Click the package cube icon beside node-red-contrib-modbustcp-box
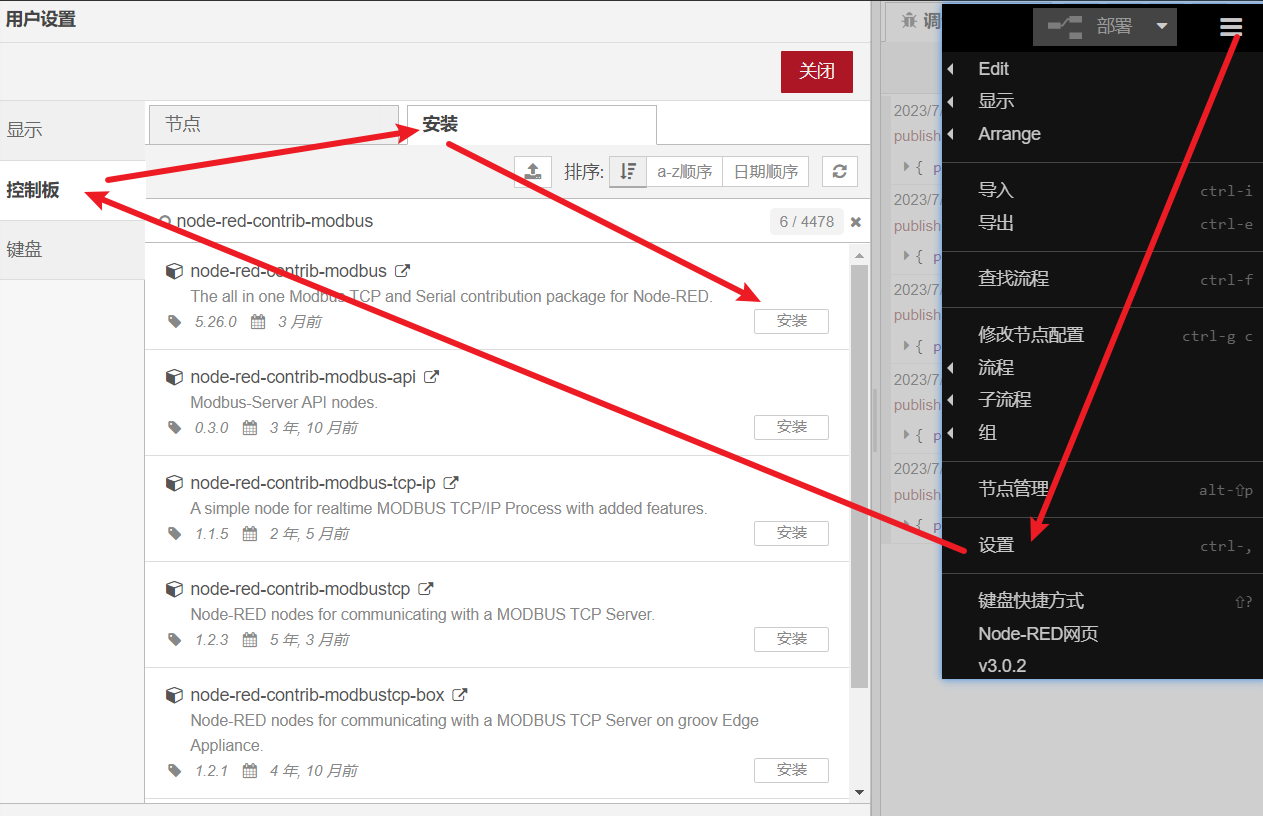The height and width of the screenshot is (816, 1263). pos(174,695)
